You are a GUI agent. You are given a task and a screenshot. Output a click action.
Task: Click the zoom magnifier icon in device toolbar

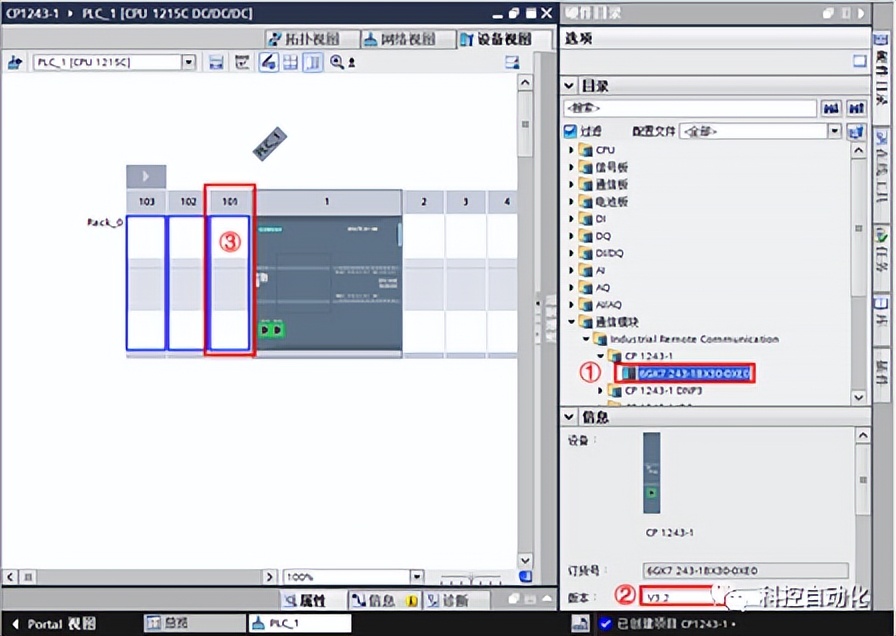coord(336,62)
